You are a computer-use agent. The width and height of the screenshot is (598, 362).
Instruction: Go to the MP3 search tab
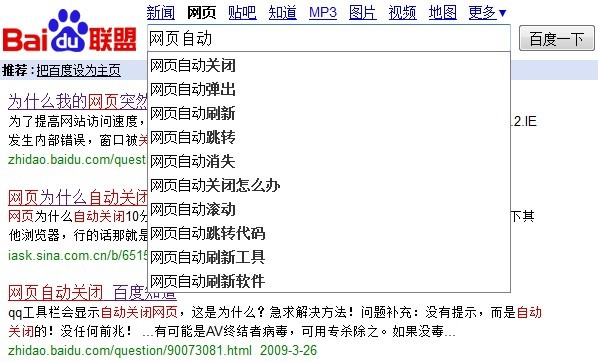point(323,13)
